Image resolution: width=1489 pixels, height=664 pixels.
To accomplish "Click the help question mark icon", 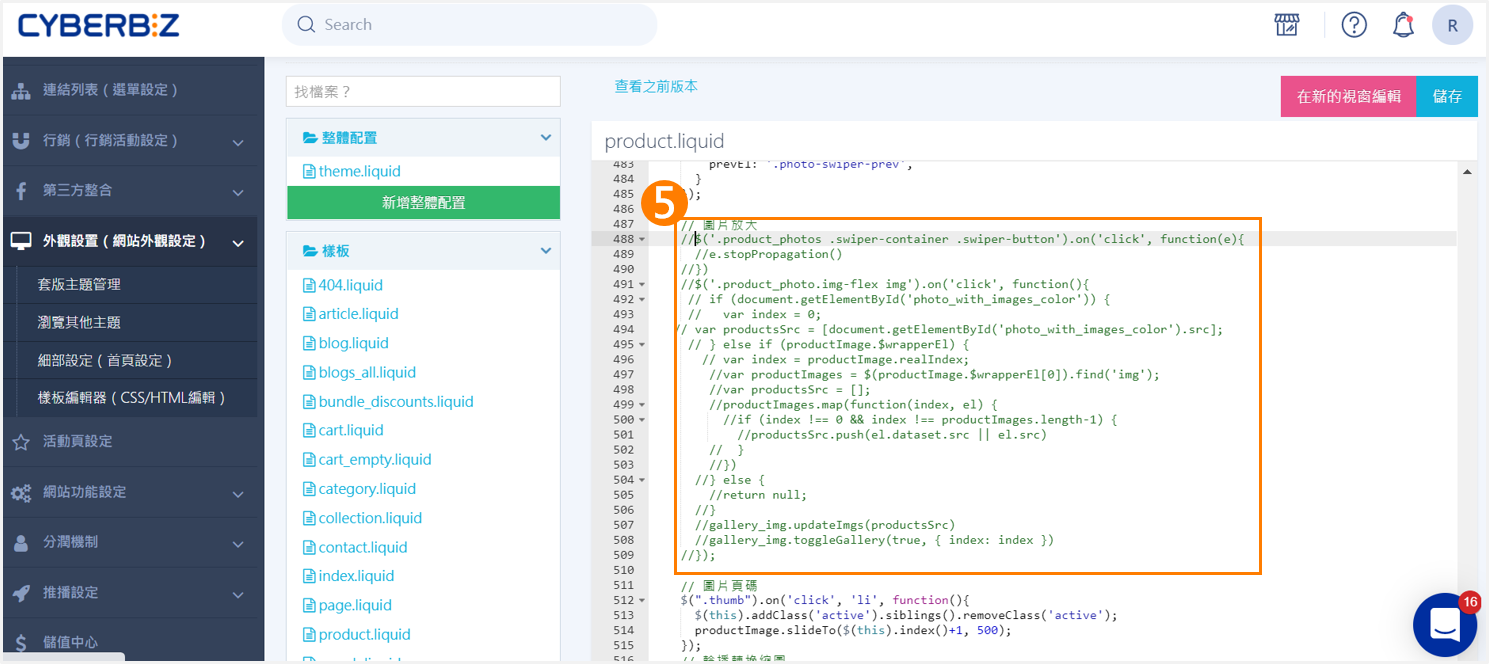I will coord(1354,25).
